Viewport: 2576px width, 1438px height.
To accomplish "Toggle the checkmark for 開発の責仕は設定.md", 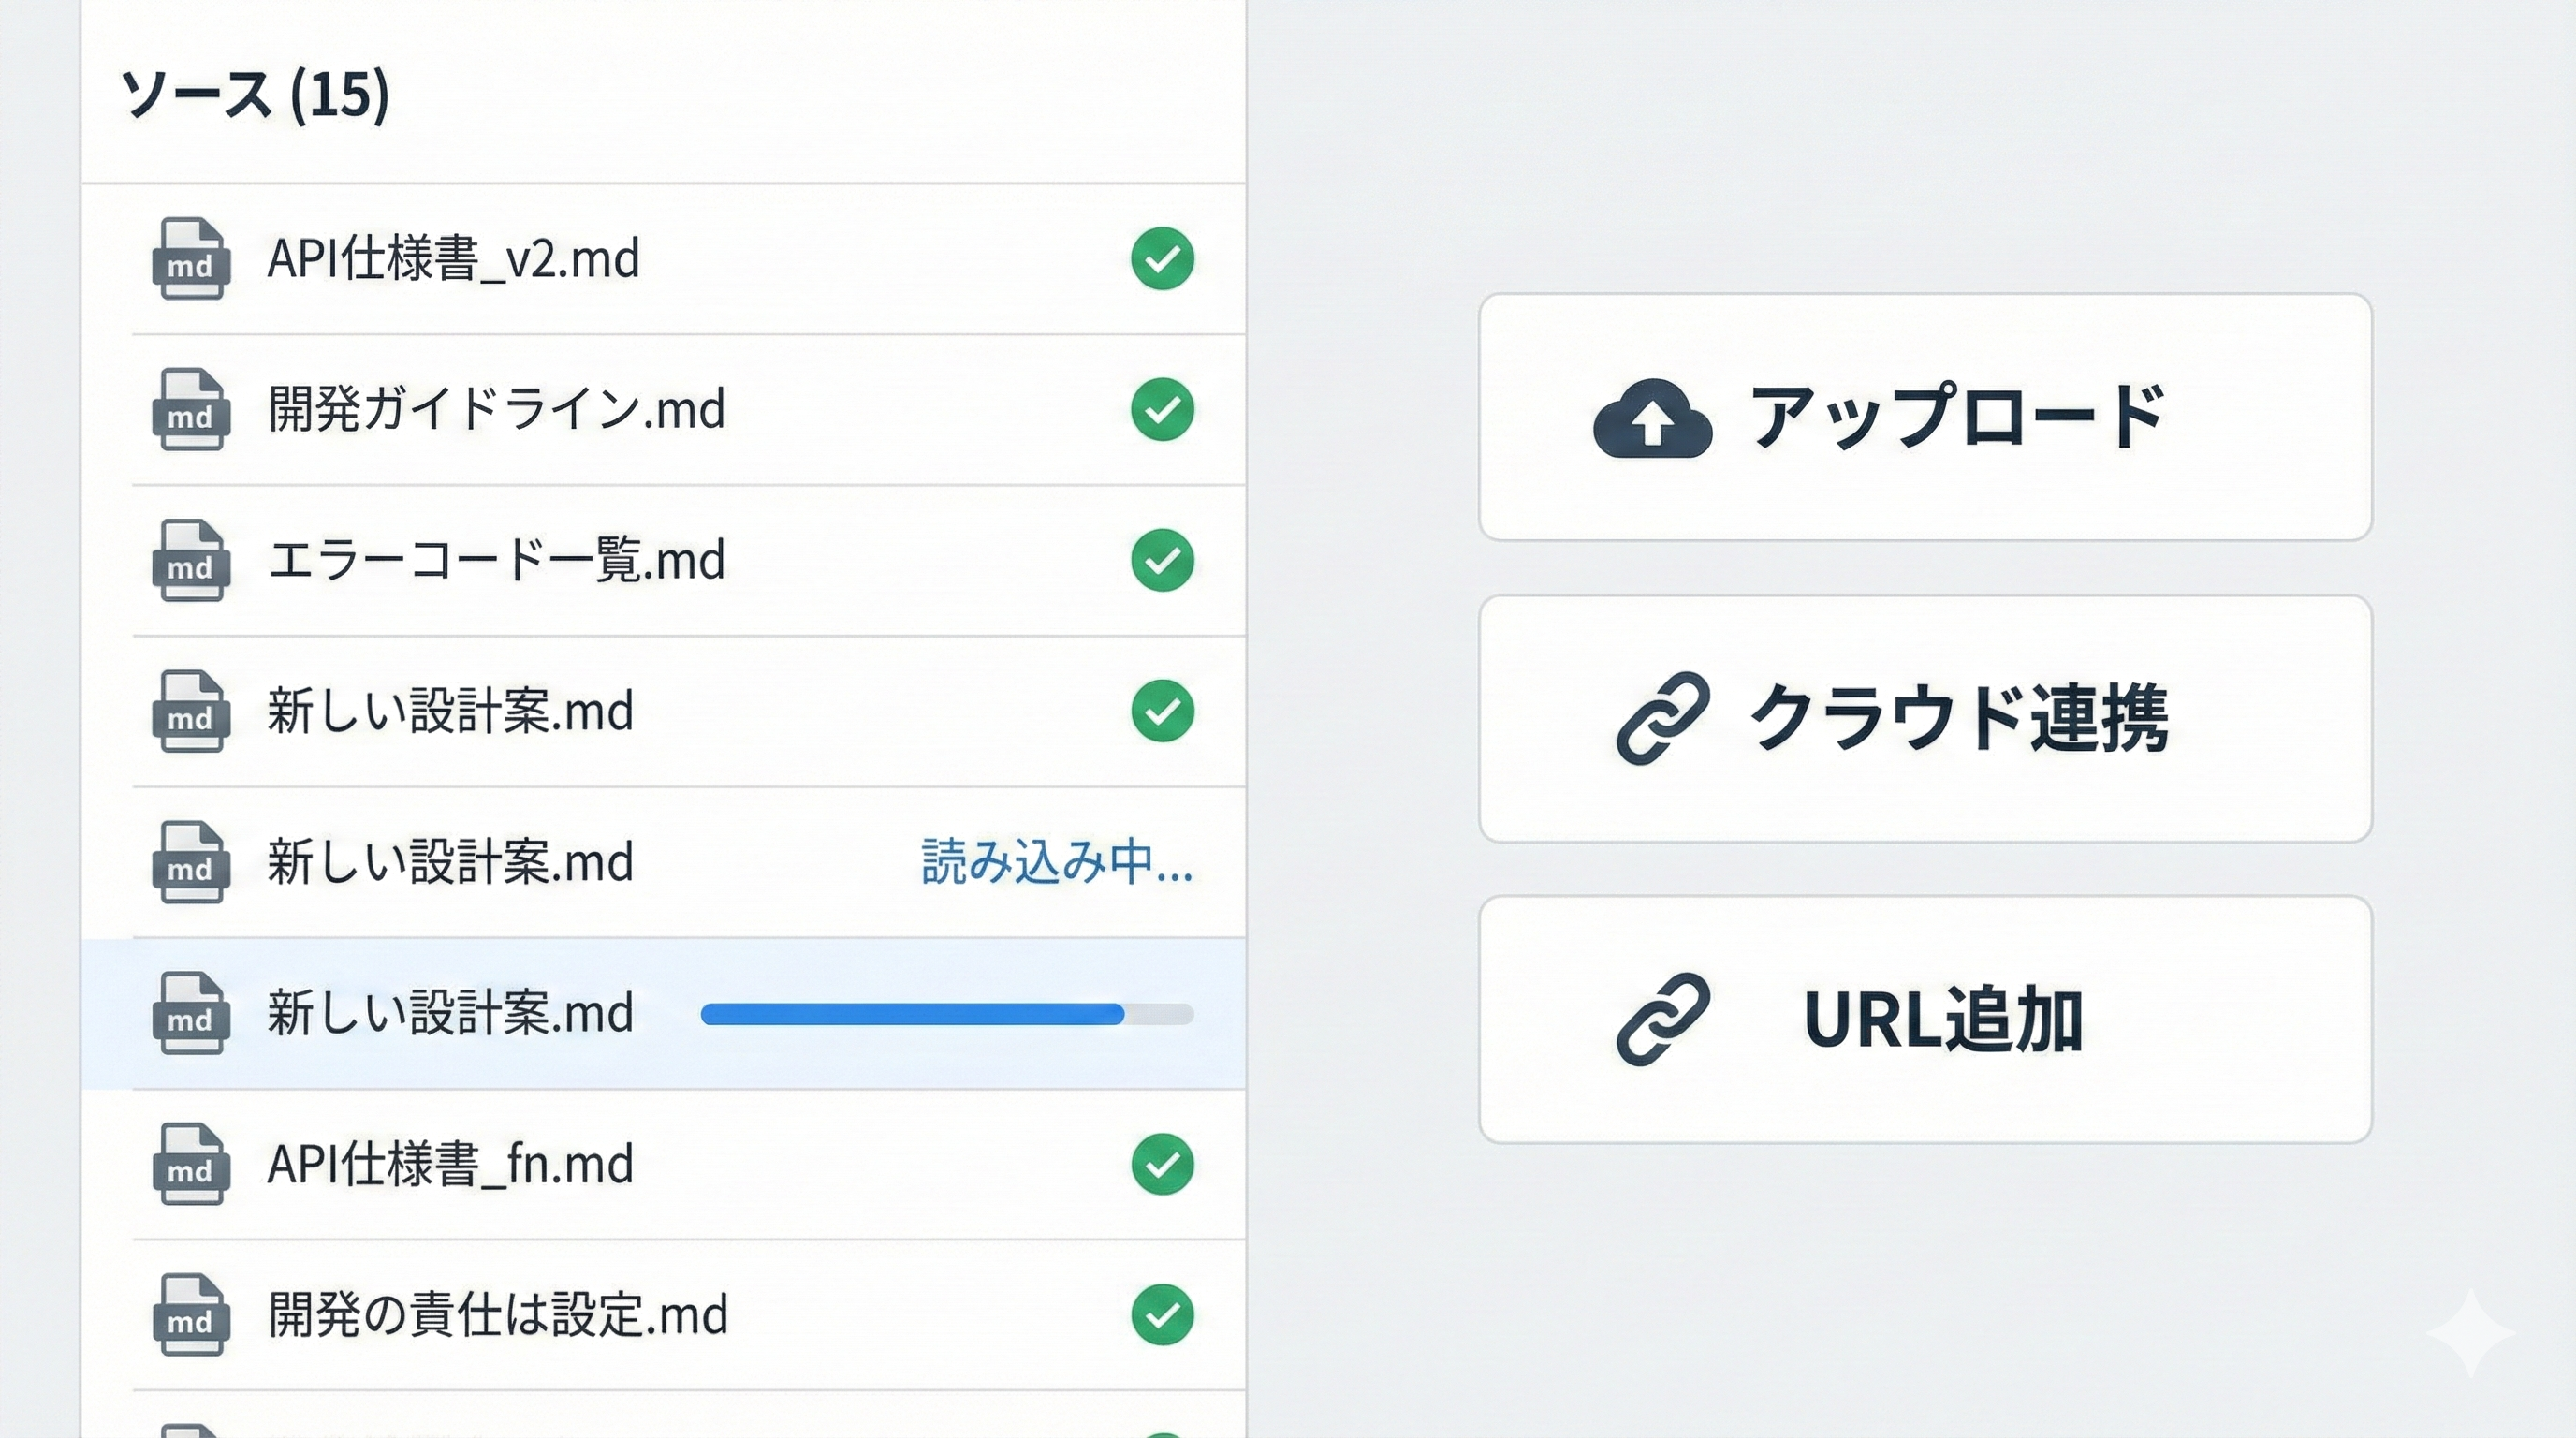I will [x=1161, y=1317].
